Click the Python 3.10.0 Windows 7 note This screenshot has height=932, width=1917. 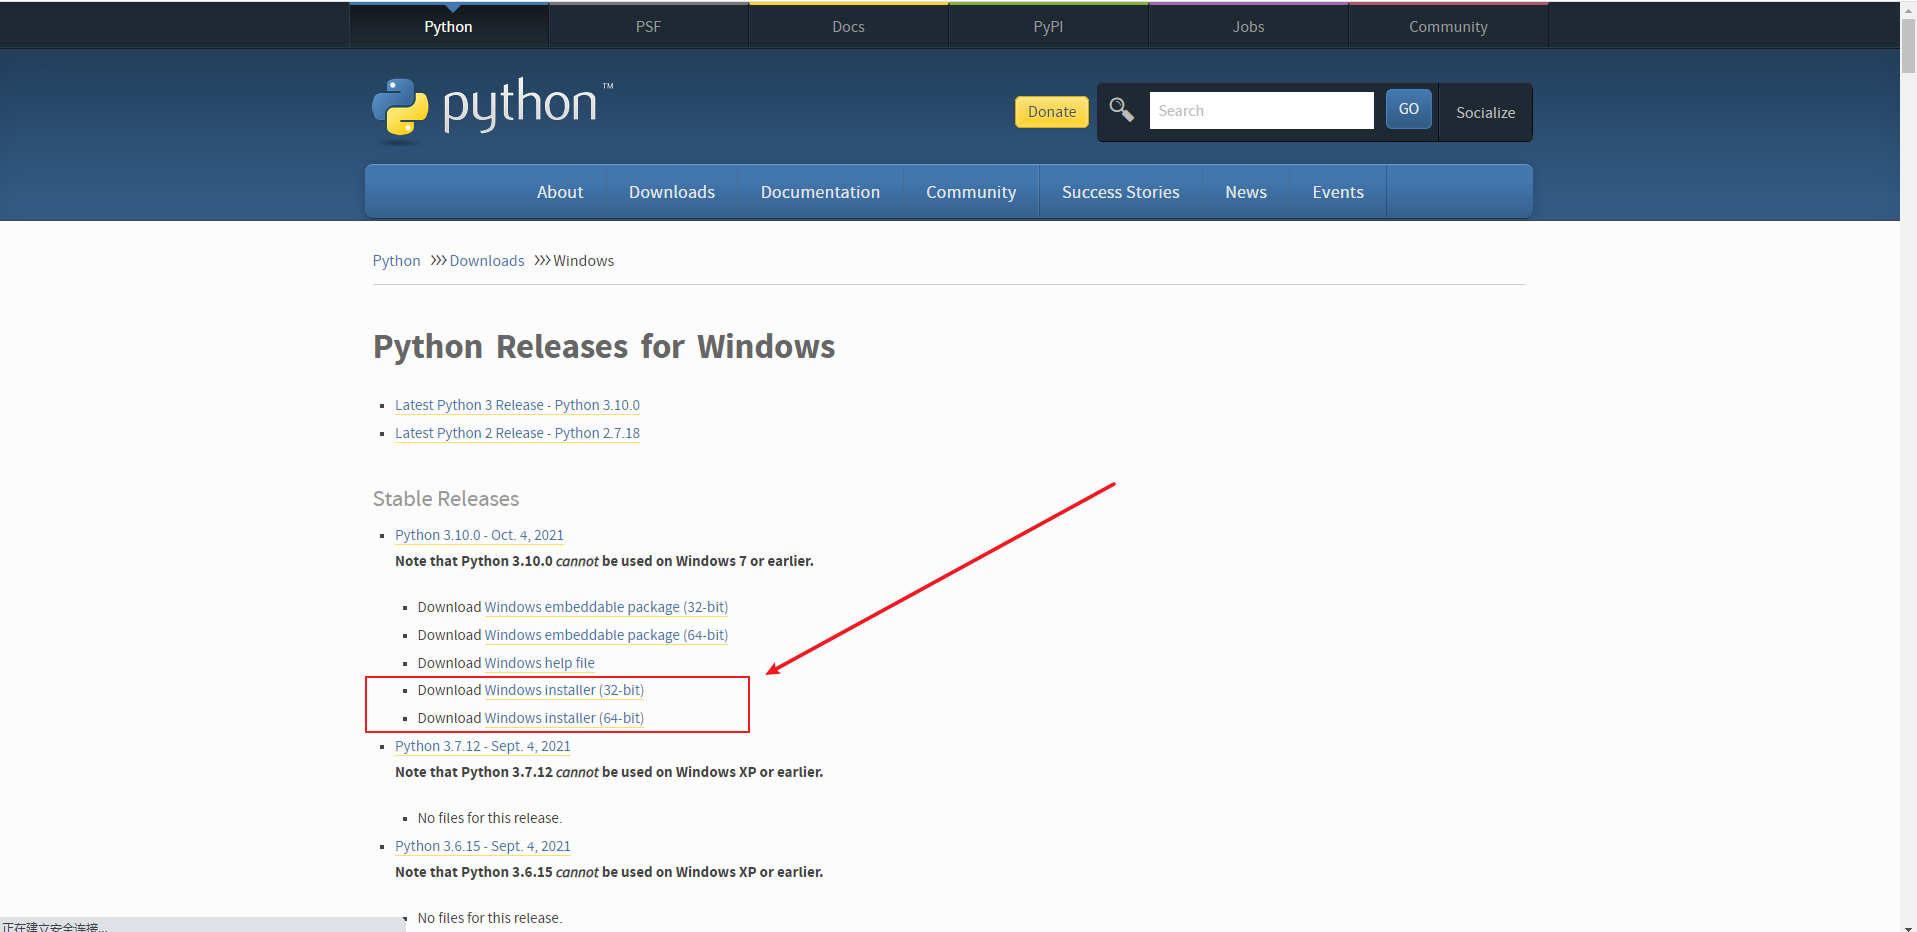pos(604,561)
